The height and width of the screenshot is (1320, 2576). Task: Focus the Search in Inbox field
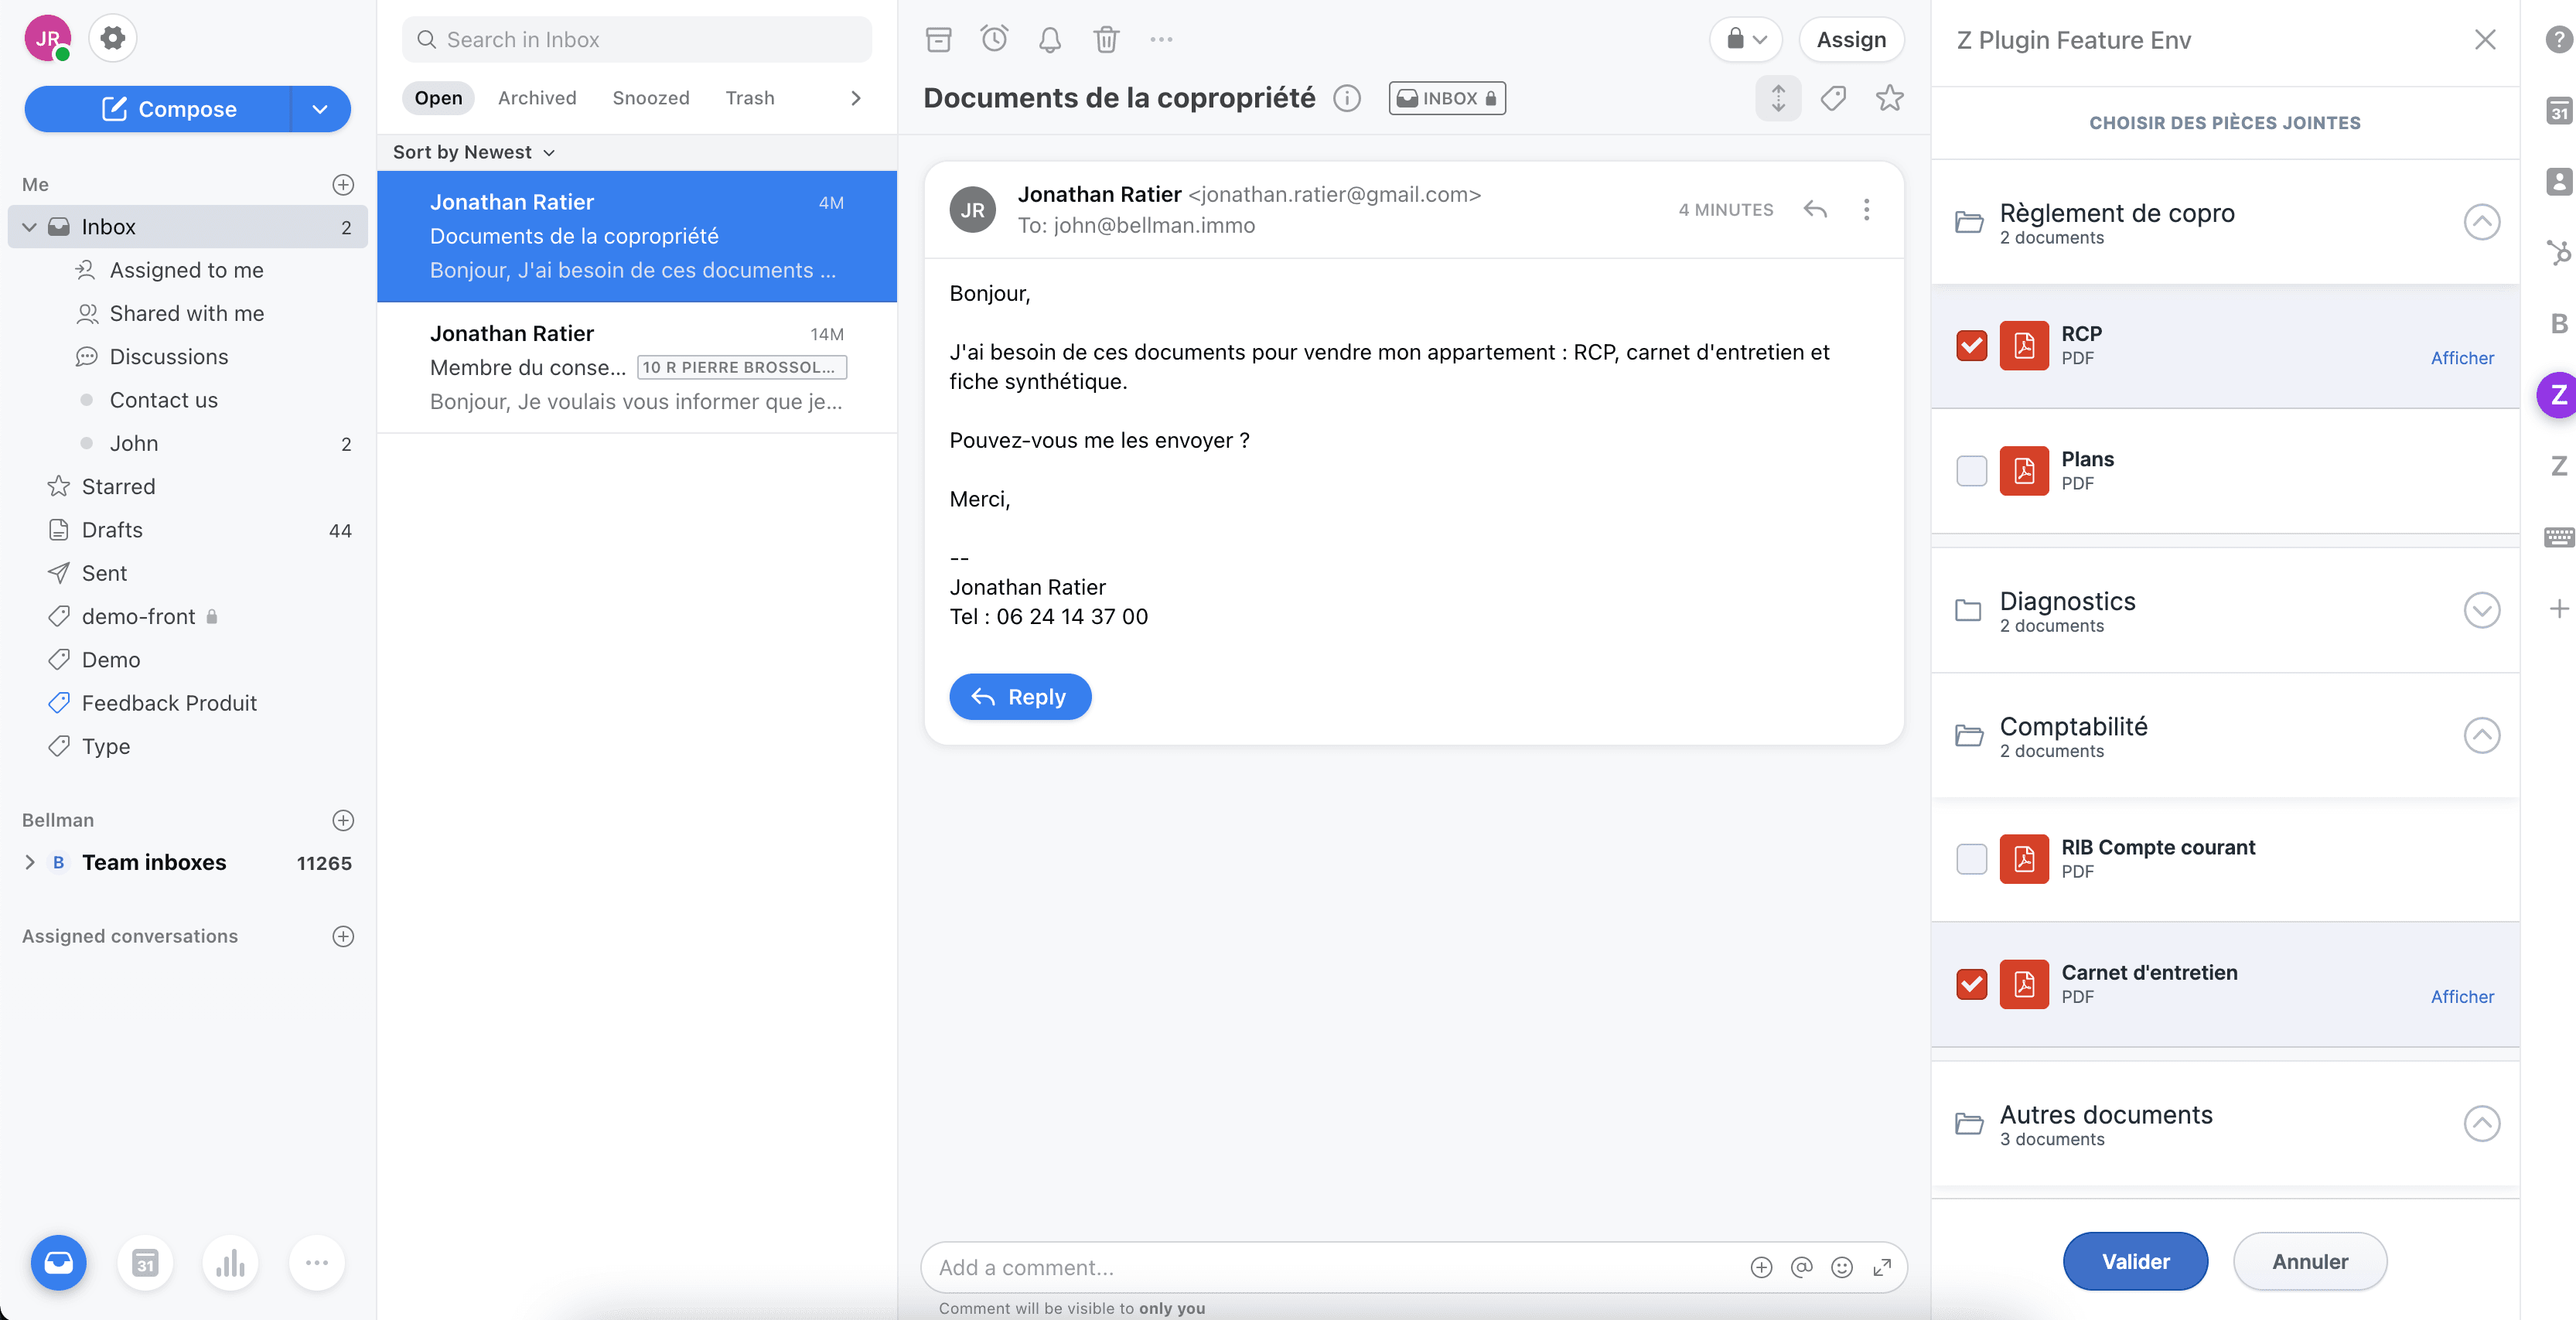(x=637, y=39)
